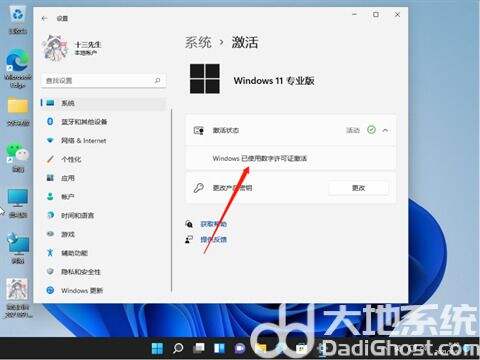Open 时间和语言 settings
The image size is (480, 360).
103,215
